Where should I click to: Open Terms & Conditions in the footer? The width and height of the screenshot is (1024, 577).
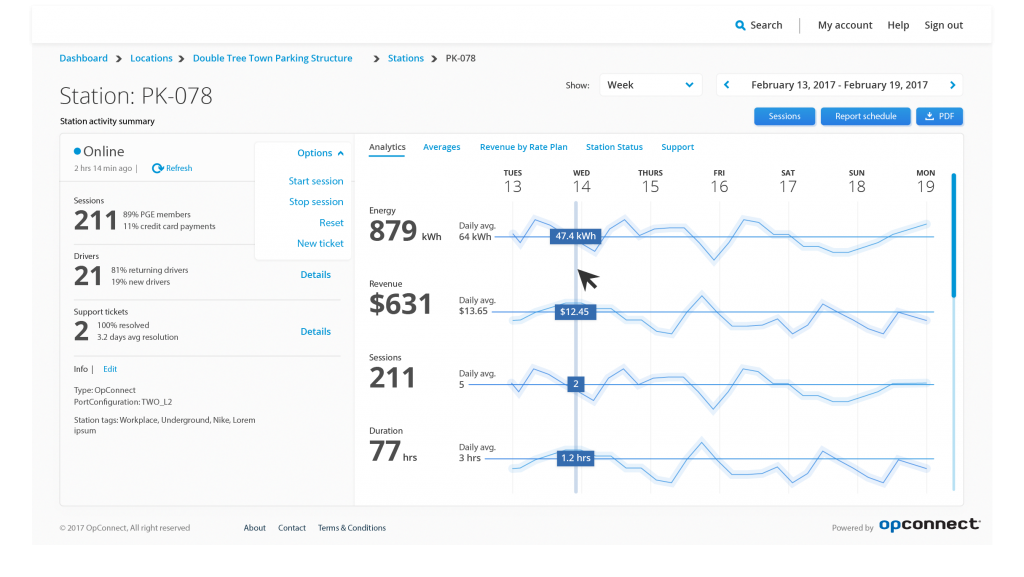coord(351,527)
